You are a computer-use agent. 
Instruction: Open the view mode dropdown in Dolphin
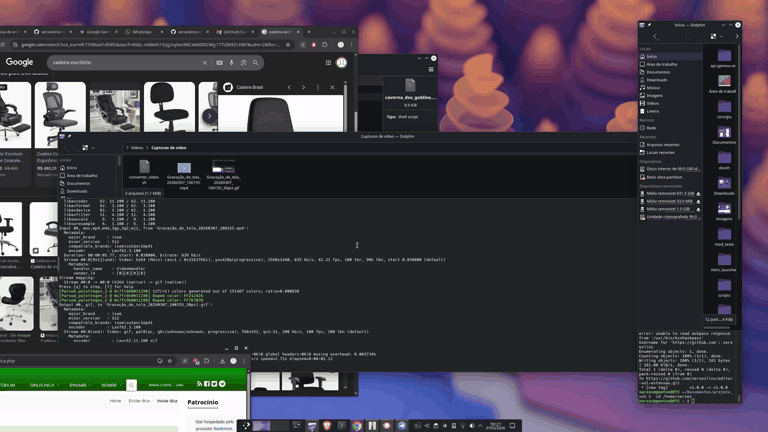[x=715, y=37]
